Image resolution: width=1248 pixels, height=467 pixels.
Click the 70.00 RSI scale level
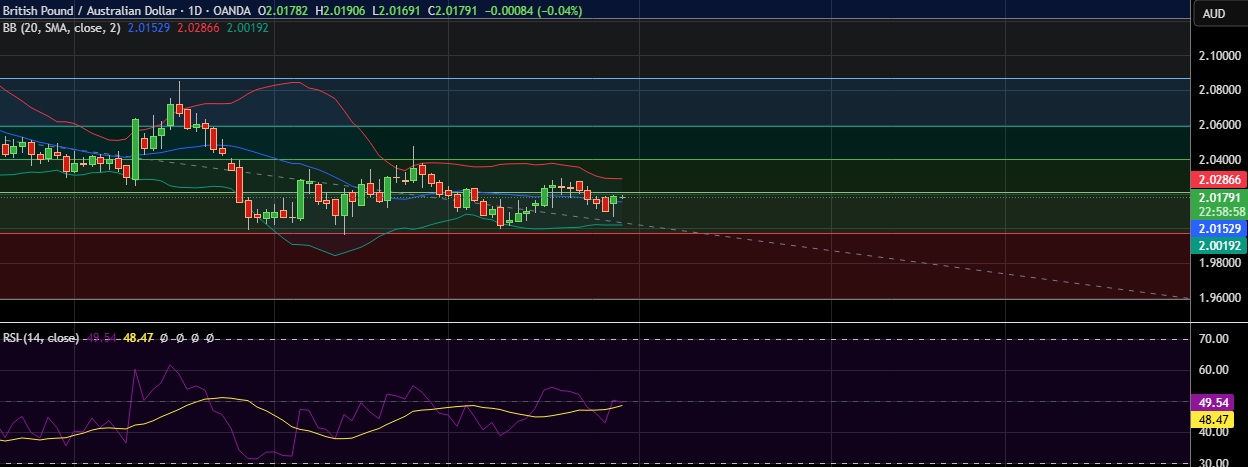pos(1214,340)
